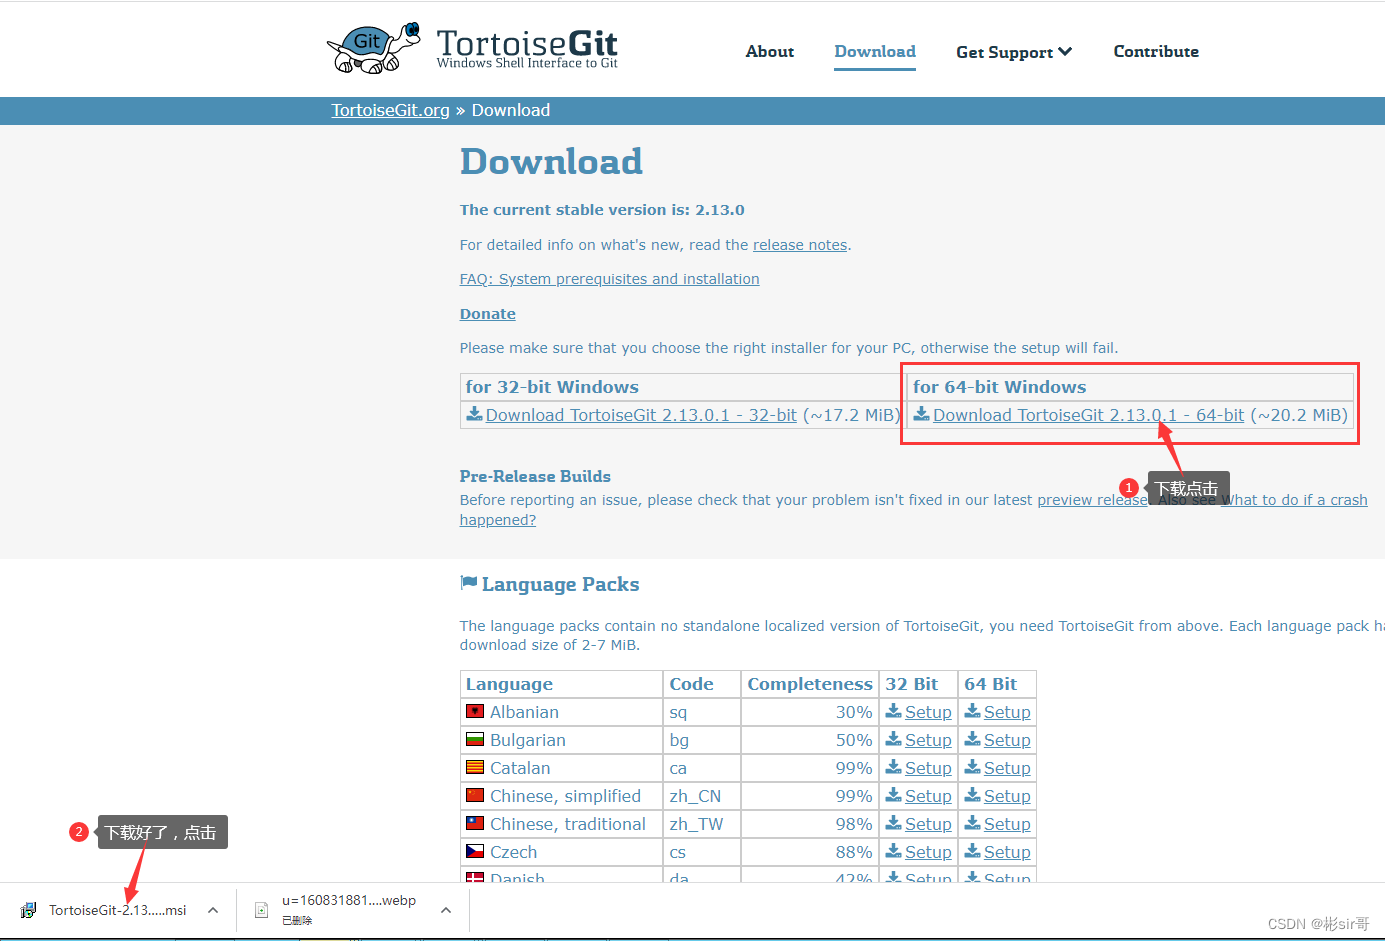Image resolution: width=1385 pixels, height=941 pixels.
Task: Click the Language column header
Action: pyautogui.click(x=562, y=684)
